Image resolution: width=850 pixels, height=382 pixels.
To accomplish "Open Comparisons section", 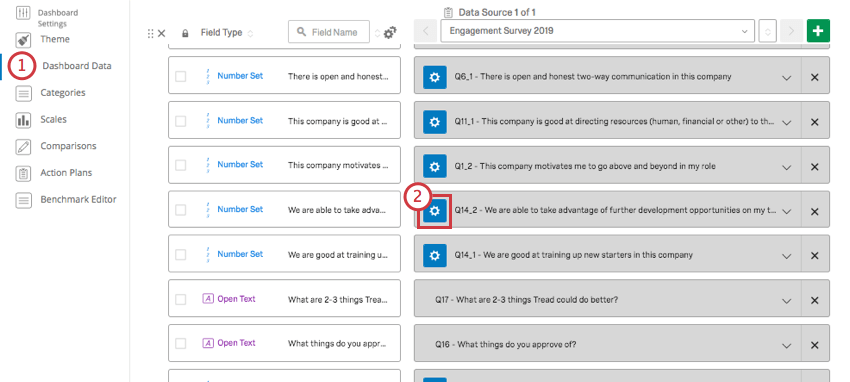I will 68,146.
